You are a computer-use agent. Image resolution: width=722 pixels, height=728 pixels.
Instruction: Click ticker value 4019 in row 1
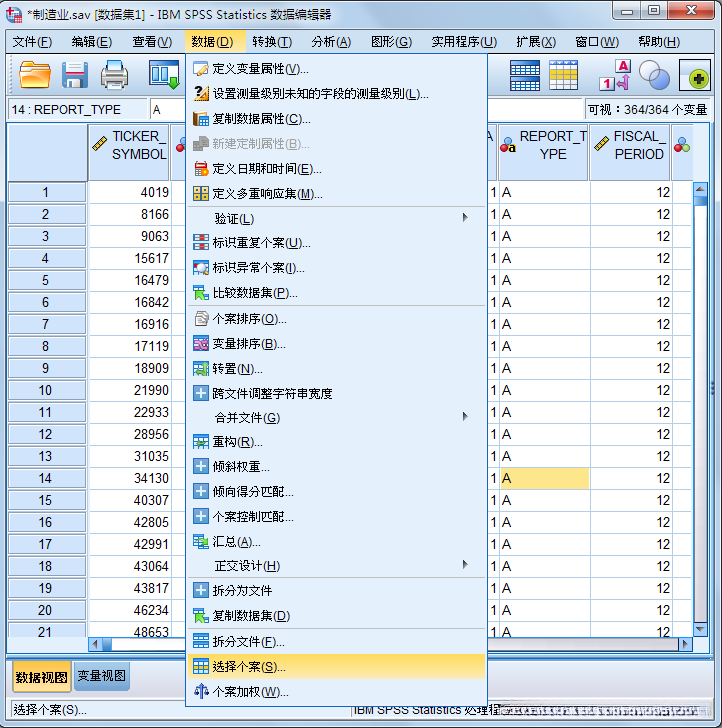click(x=130, y=192)
